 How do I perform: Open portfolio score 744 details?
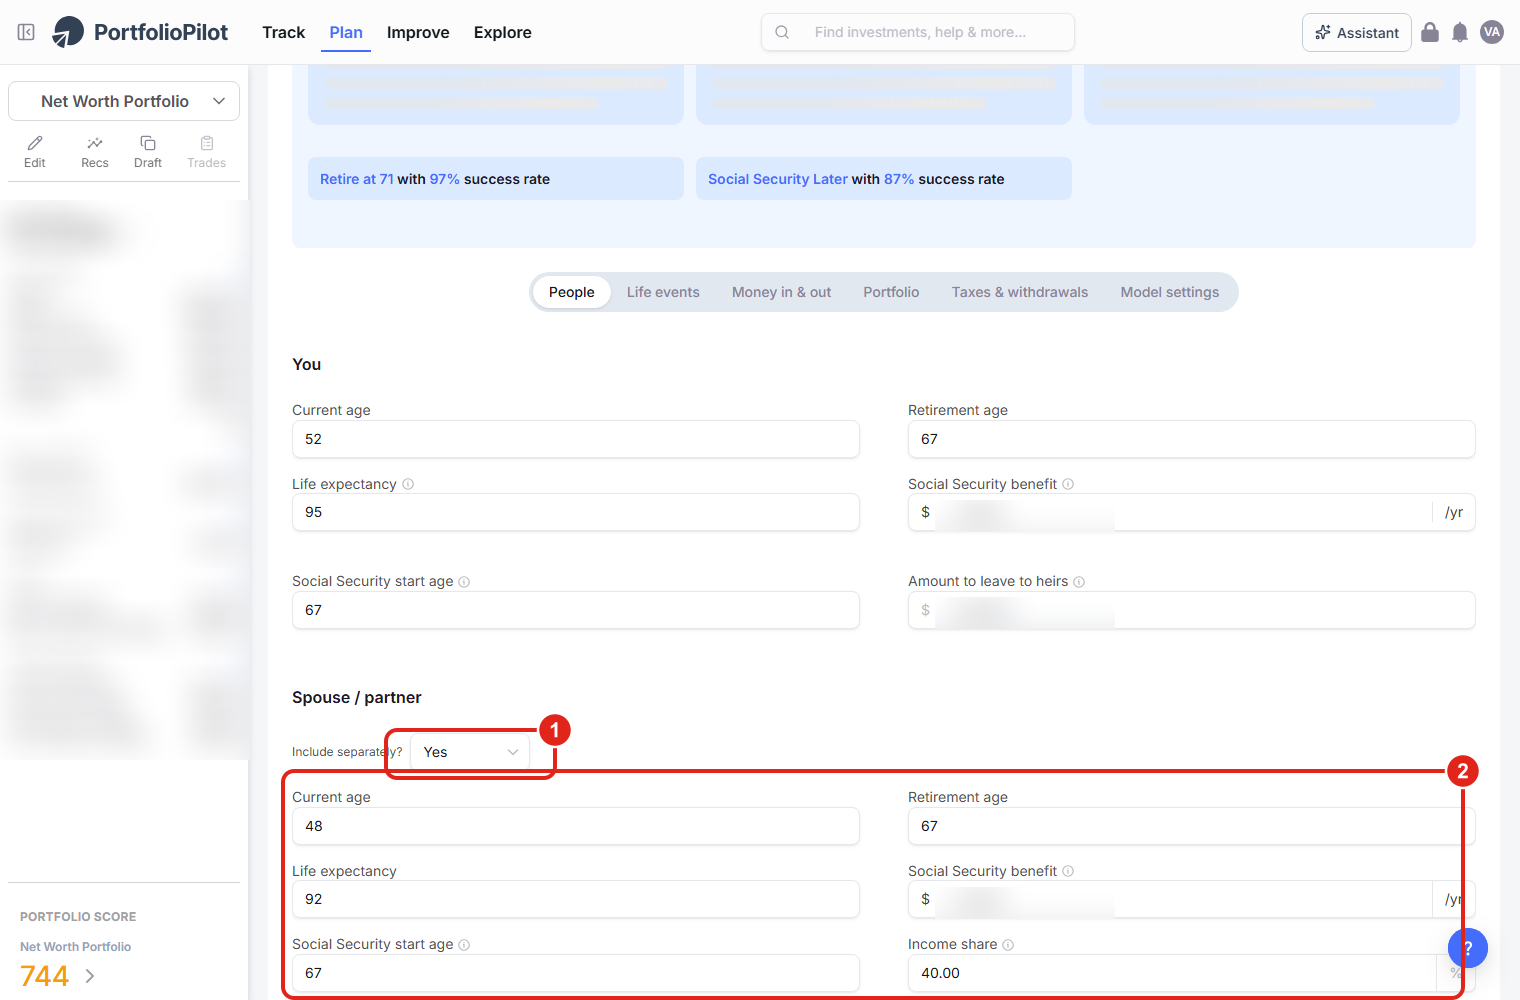click(x=45, y=976)
